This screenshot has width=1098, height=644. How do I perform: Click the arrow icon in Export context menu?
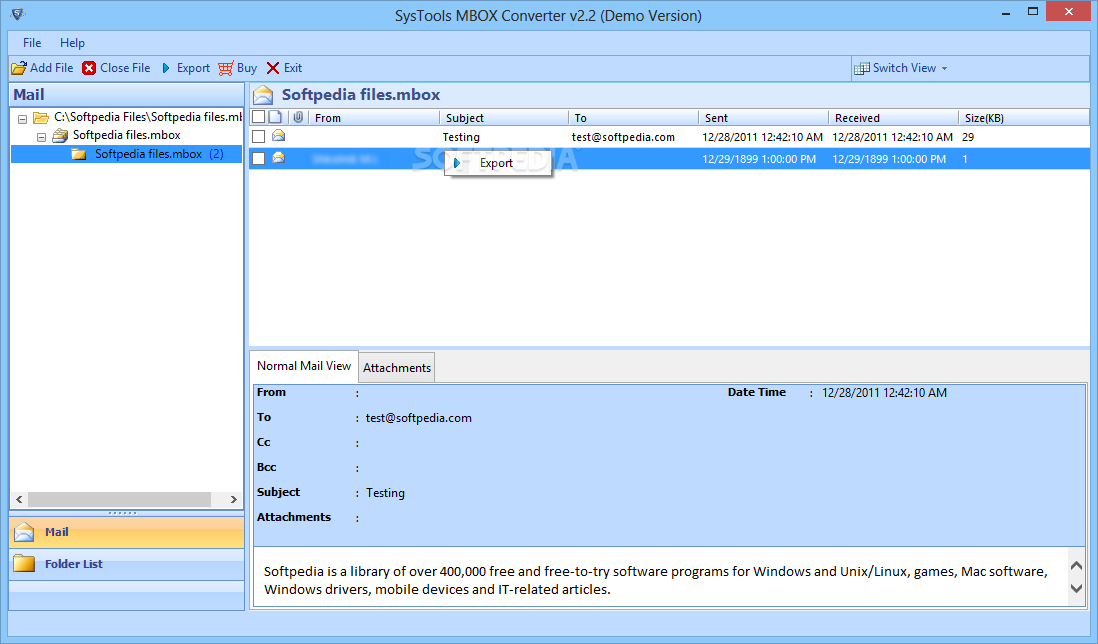457,163
